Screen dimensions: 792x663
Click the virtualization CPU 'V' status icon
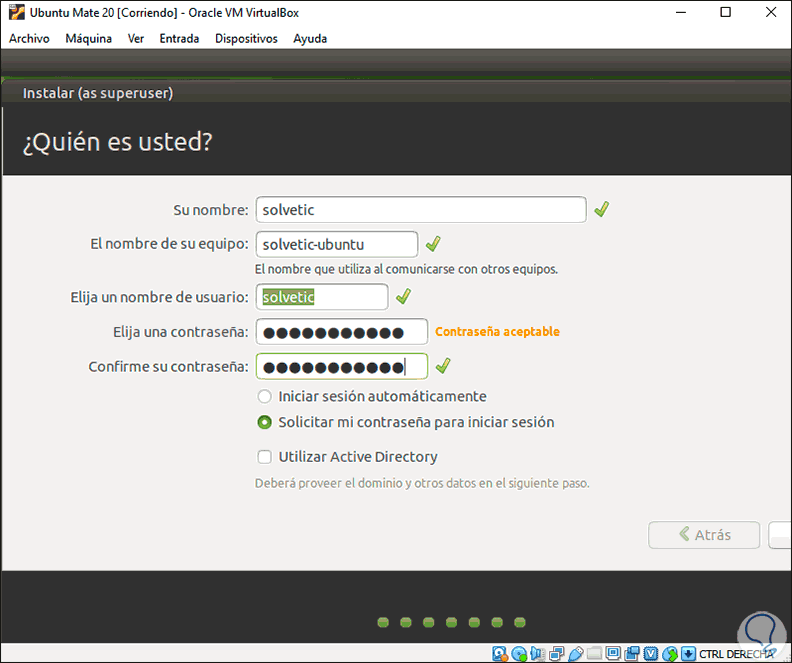651,654
